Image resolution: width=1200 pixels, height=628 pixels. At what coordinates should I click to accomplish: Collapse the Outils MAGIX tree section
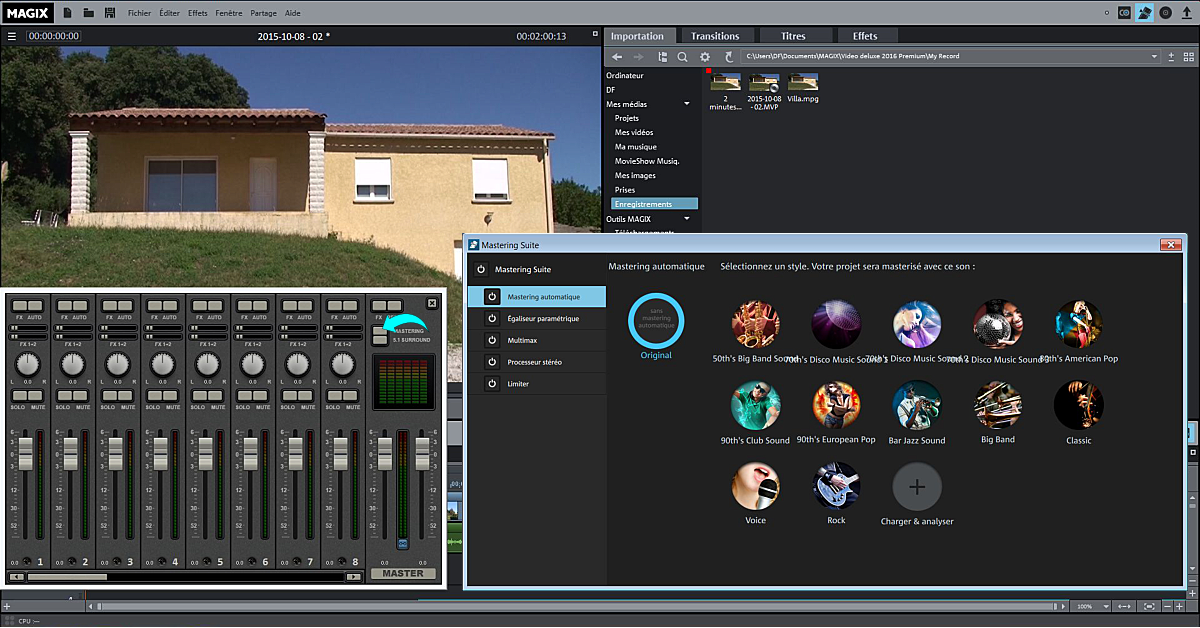[687, 218]
